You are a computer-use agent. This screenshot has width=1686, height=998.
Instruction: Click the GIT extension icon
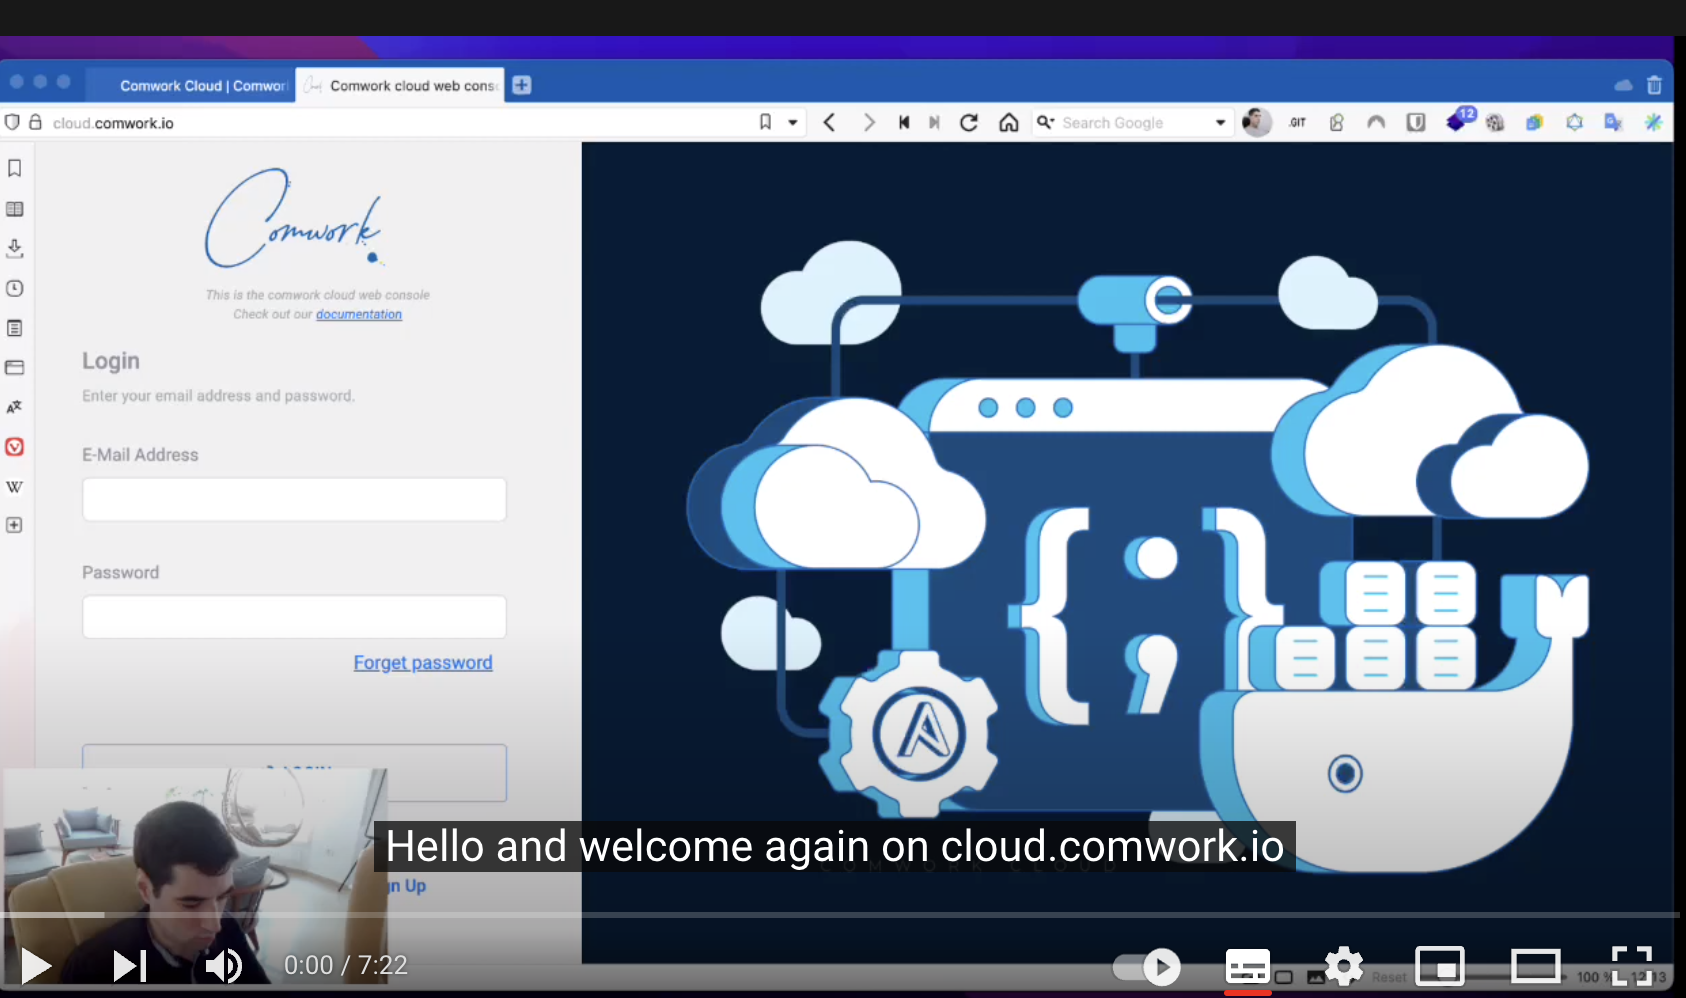1297,122
